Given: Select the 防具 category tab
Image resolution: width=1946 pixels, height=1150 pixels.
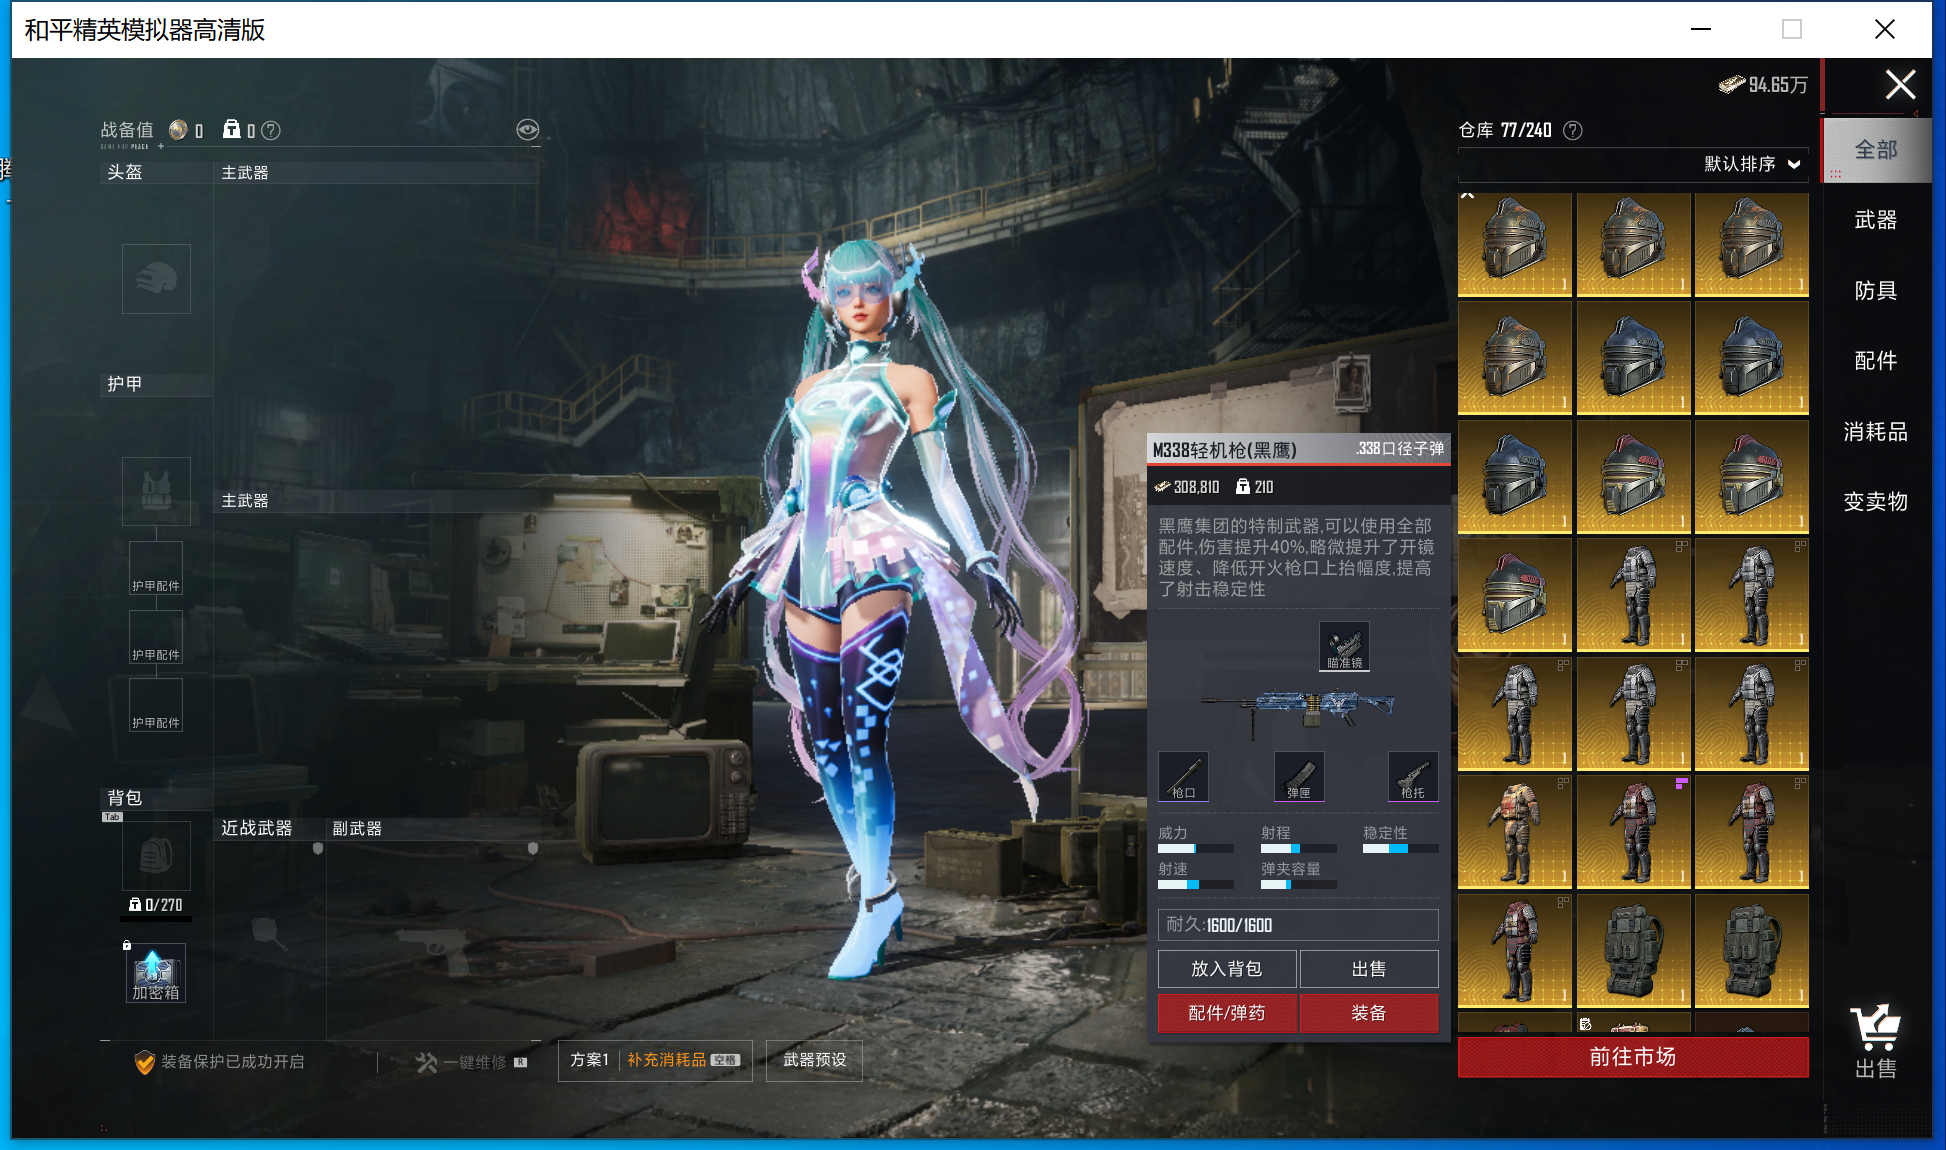Looking at the screenshot, I should tap(1875, 291).
